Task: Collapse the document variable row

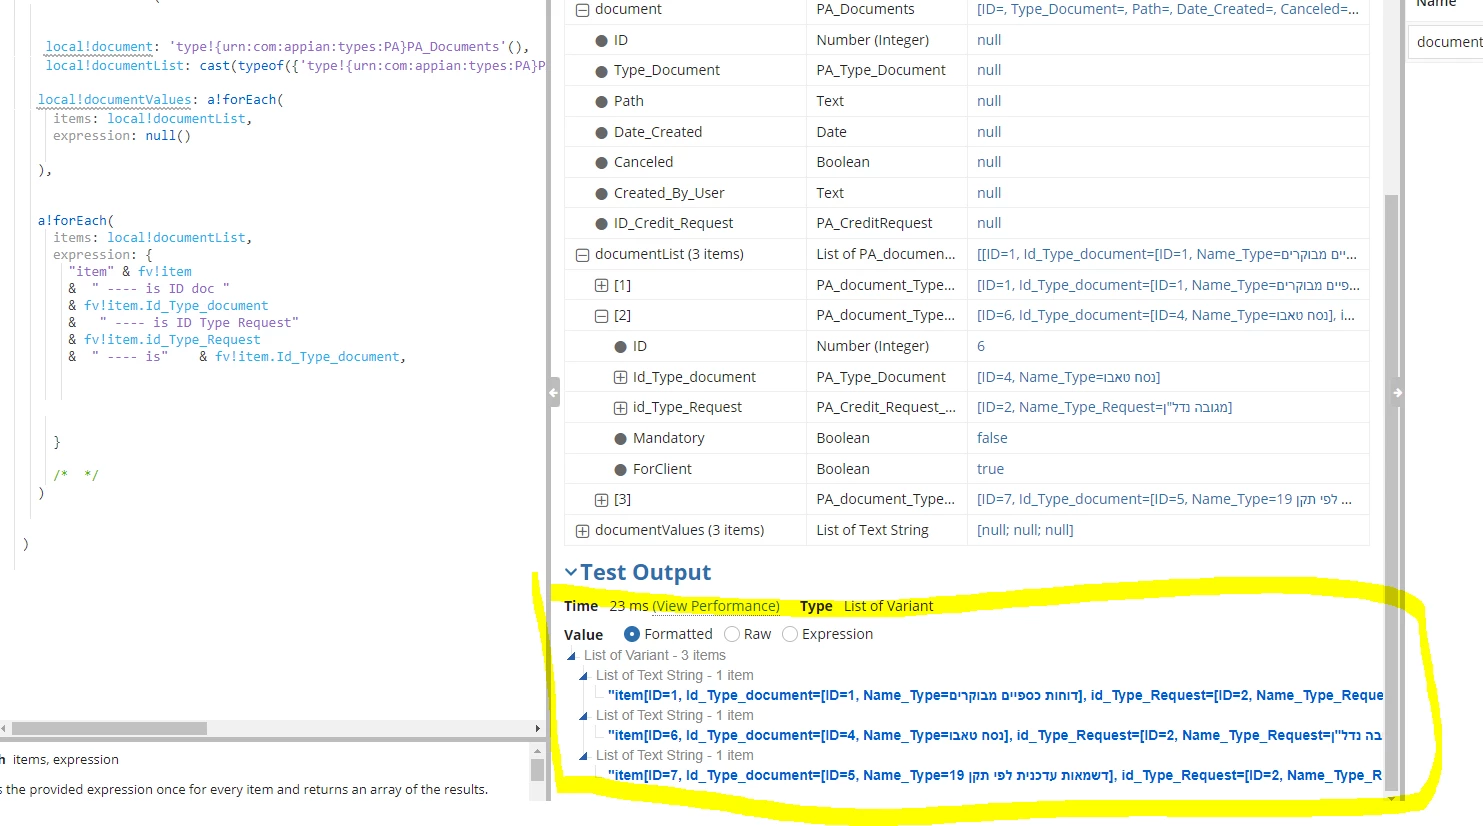Action: [582, 10]
